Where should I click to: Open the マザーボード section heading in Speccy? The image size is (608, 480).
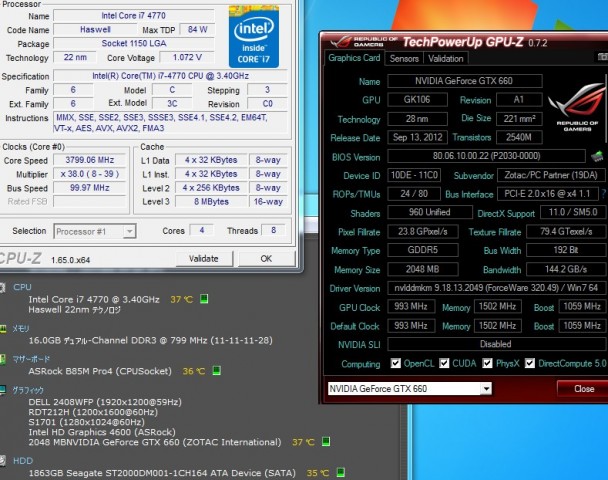[31, 359]
